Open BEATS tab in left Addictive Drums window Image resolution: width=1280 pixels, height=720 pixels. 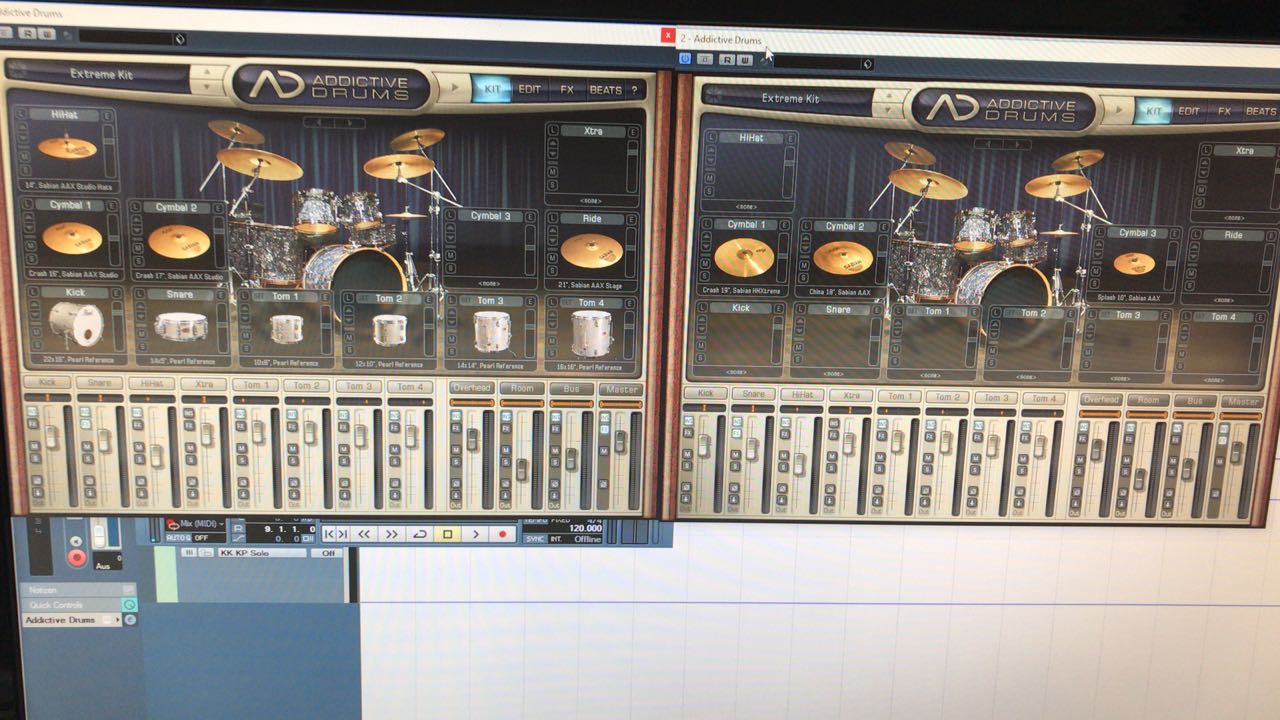[605, 90]
